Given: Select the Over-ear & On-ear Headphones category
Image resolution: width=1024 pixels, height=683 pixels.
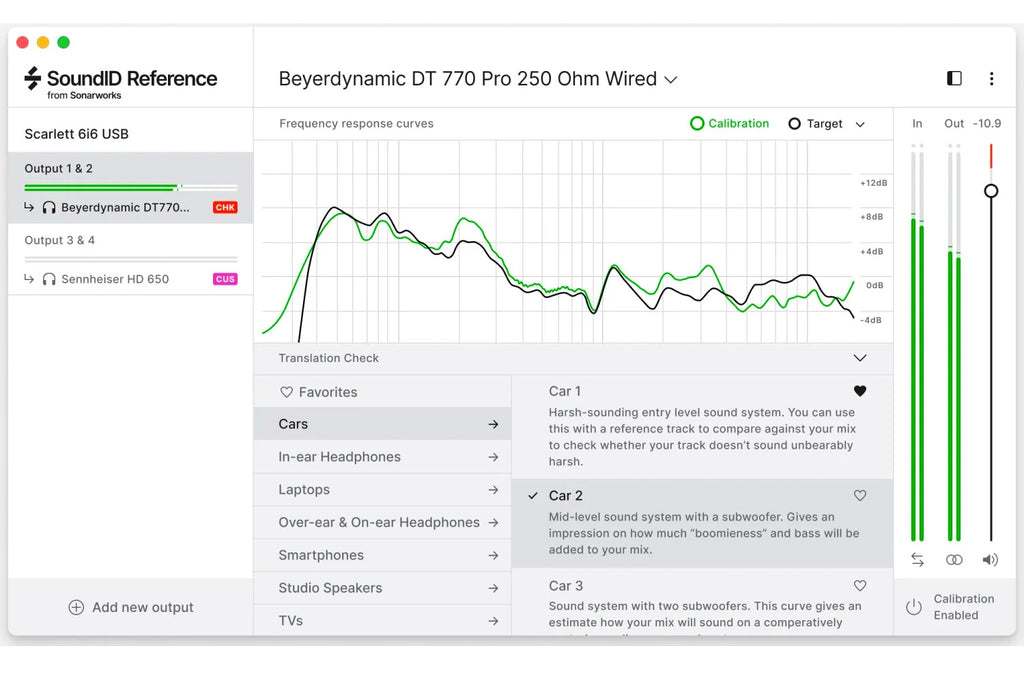Looking at the screenshot, I should point(383,522).
